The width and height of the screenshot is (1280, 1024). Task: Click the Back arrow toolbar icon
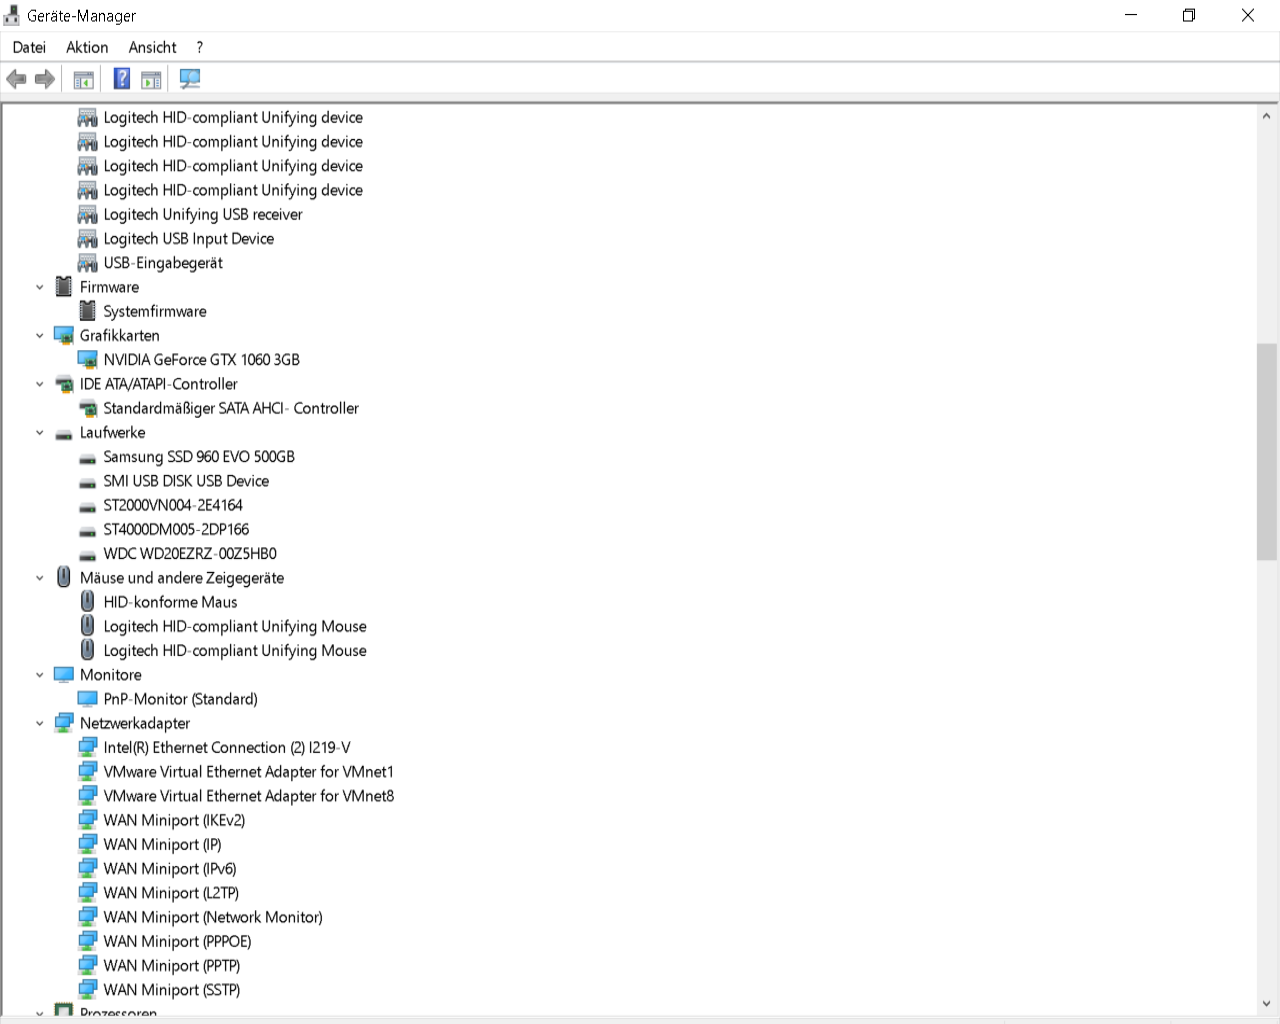point(16,79)
